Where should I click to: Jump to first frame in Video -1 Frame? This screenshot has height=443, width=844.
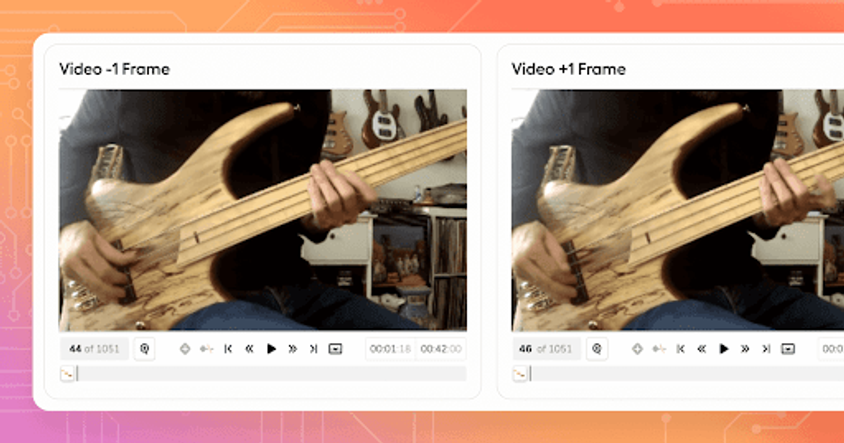tap(228, 349)
